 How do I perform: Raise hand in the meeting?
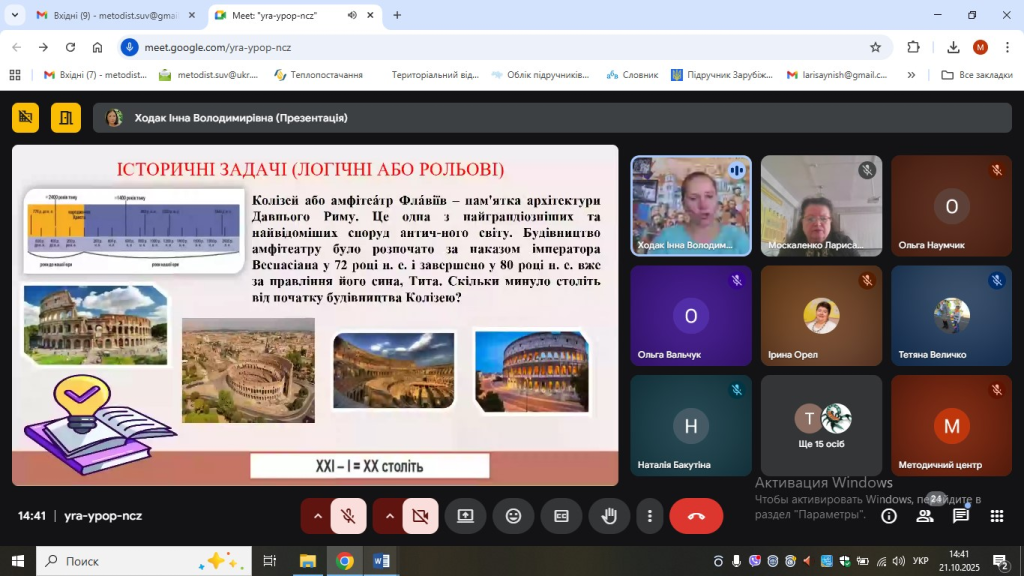608,516
